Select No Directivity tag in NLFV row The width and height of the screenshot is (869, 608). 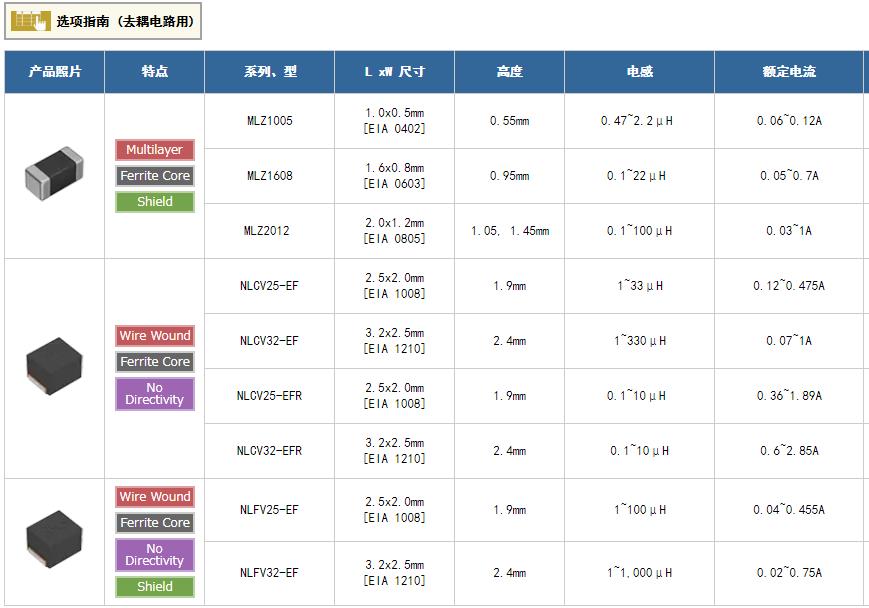155,555
